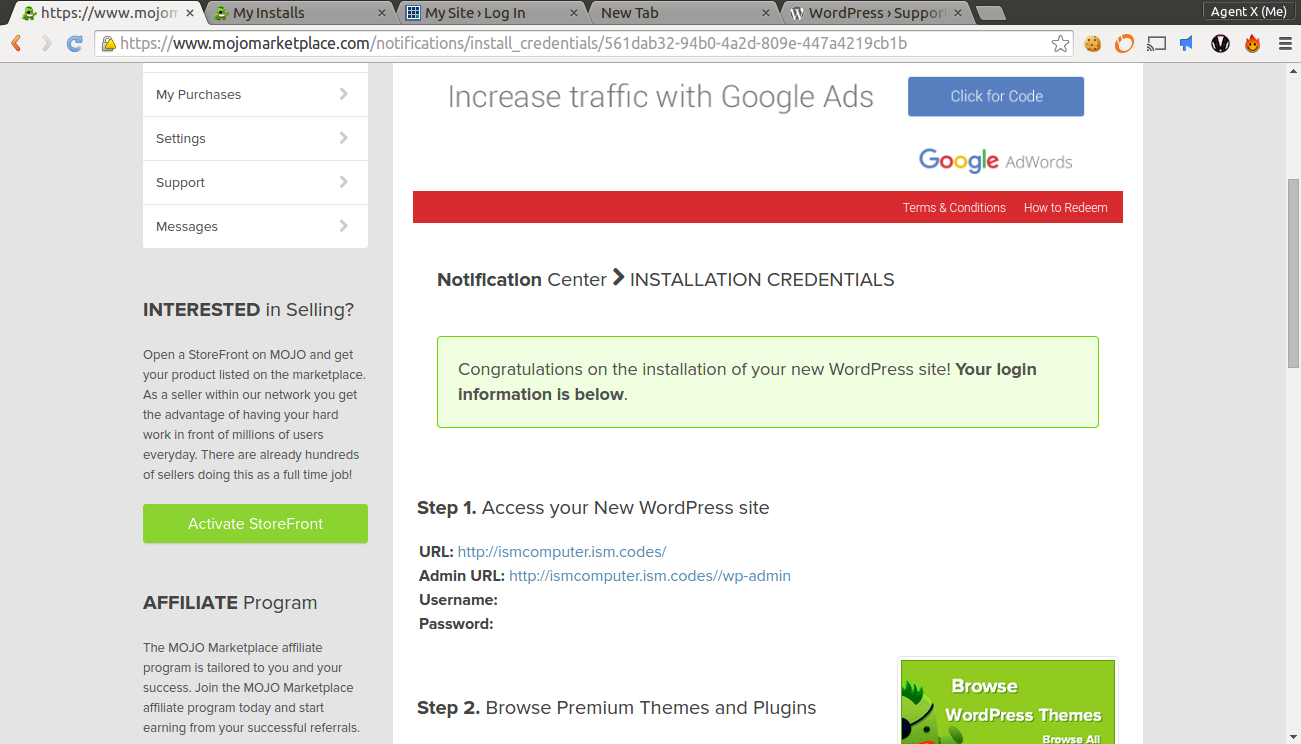Click the browser forward arrow
This screenshot has width=1301, height=744.
46,43
